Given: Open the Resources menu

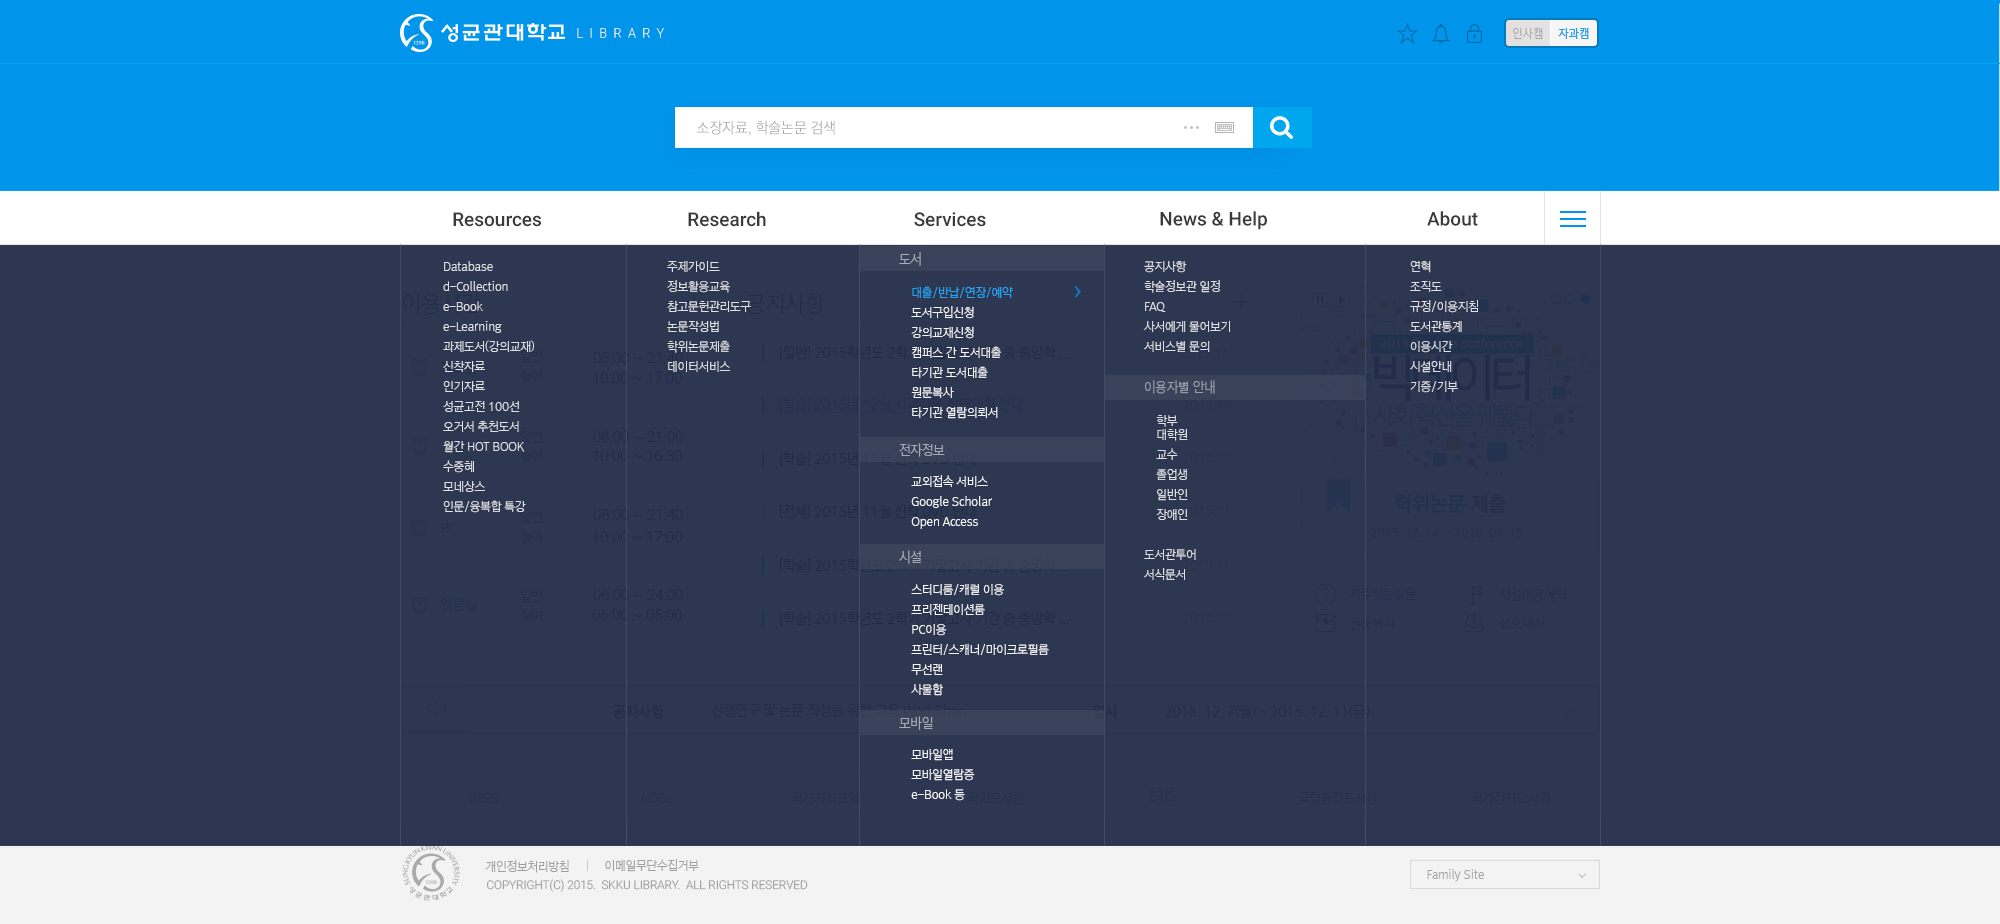Looking at the screenshot, I should click(x=496, y=220).
